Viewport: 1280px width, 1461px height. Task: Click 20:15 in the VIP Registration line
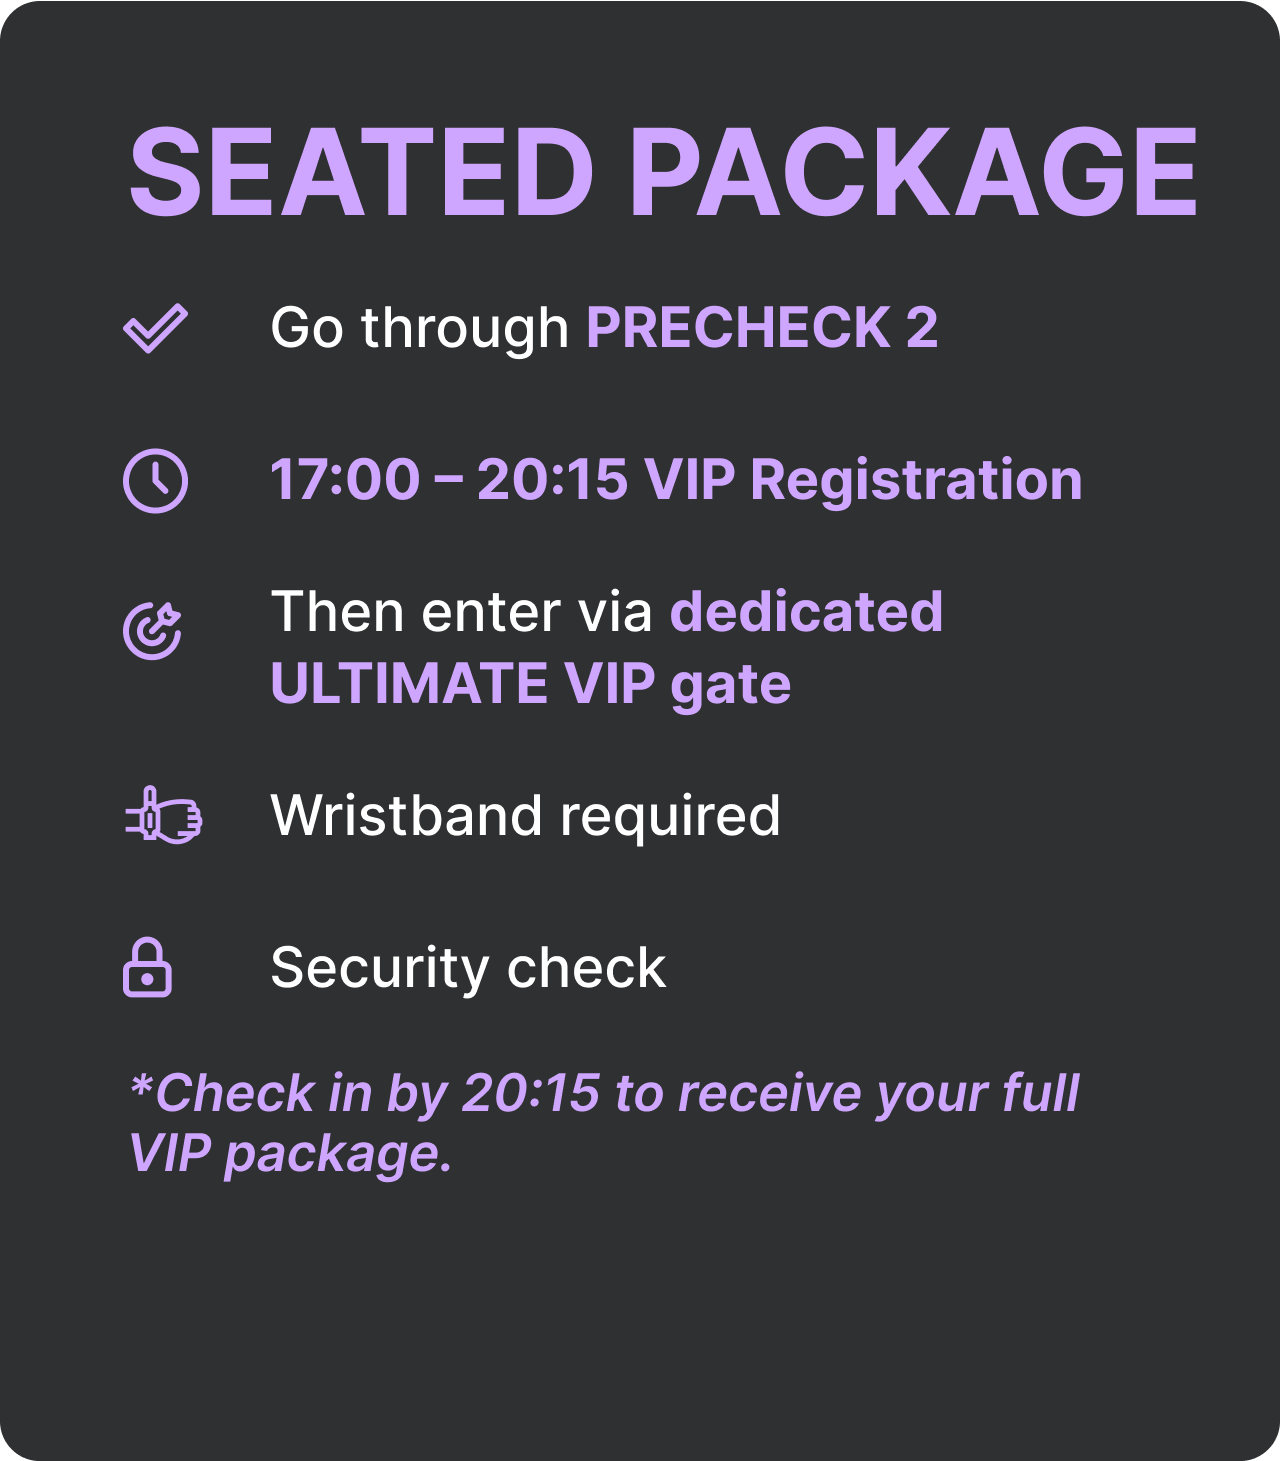click(x=552, y=480)
